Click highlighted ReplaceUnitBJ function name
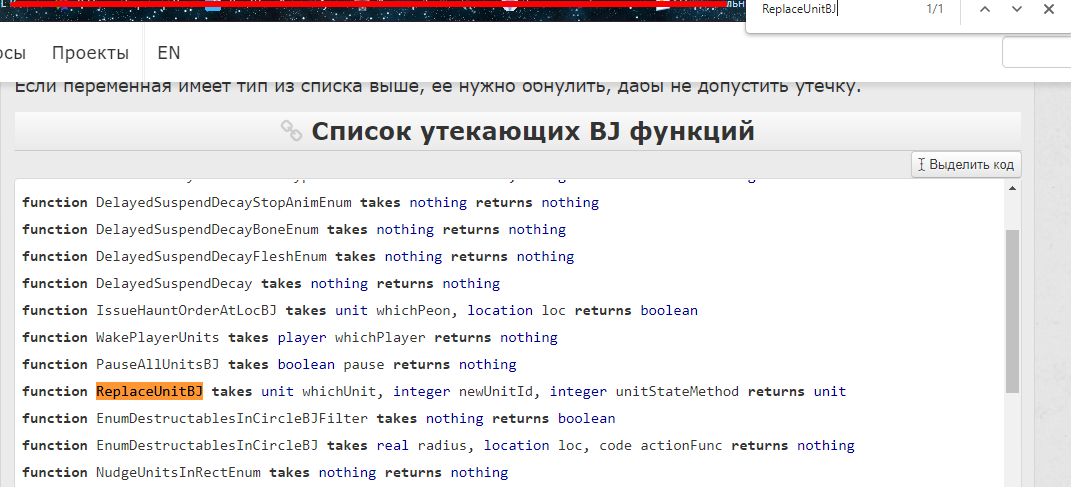The height and width of the screenshot is (487, 1071). coord(150,391)
